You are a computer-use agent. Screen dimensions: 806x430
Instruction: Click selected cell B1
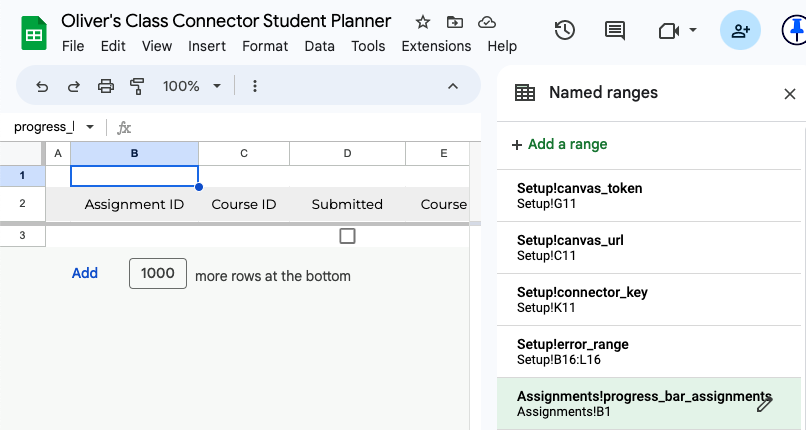(x=134, y=176)
